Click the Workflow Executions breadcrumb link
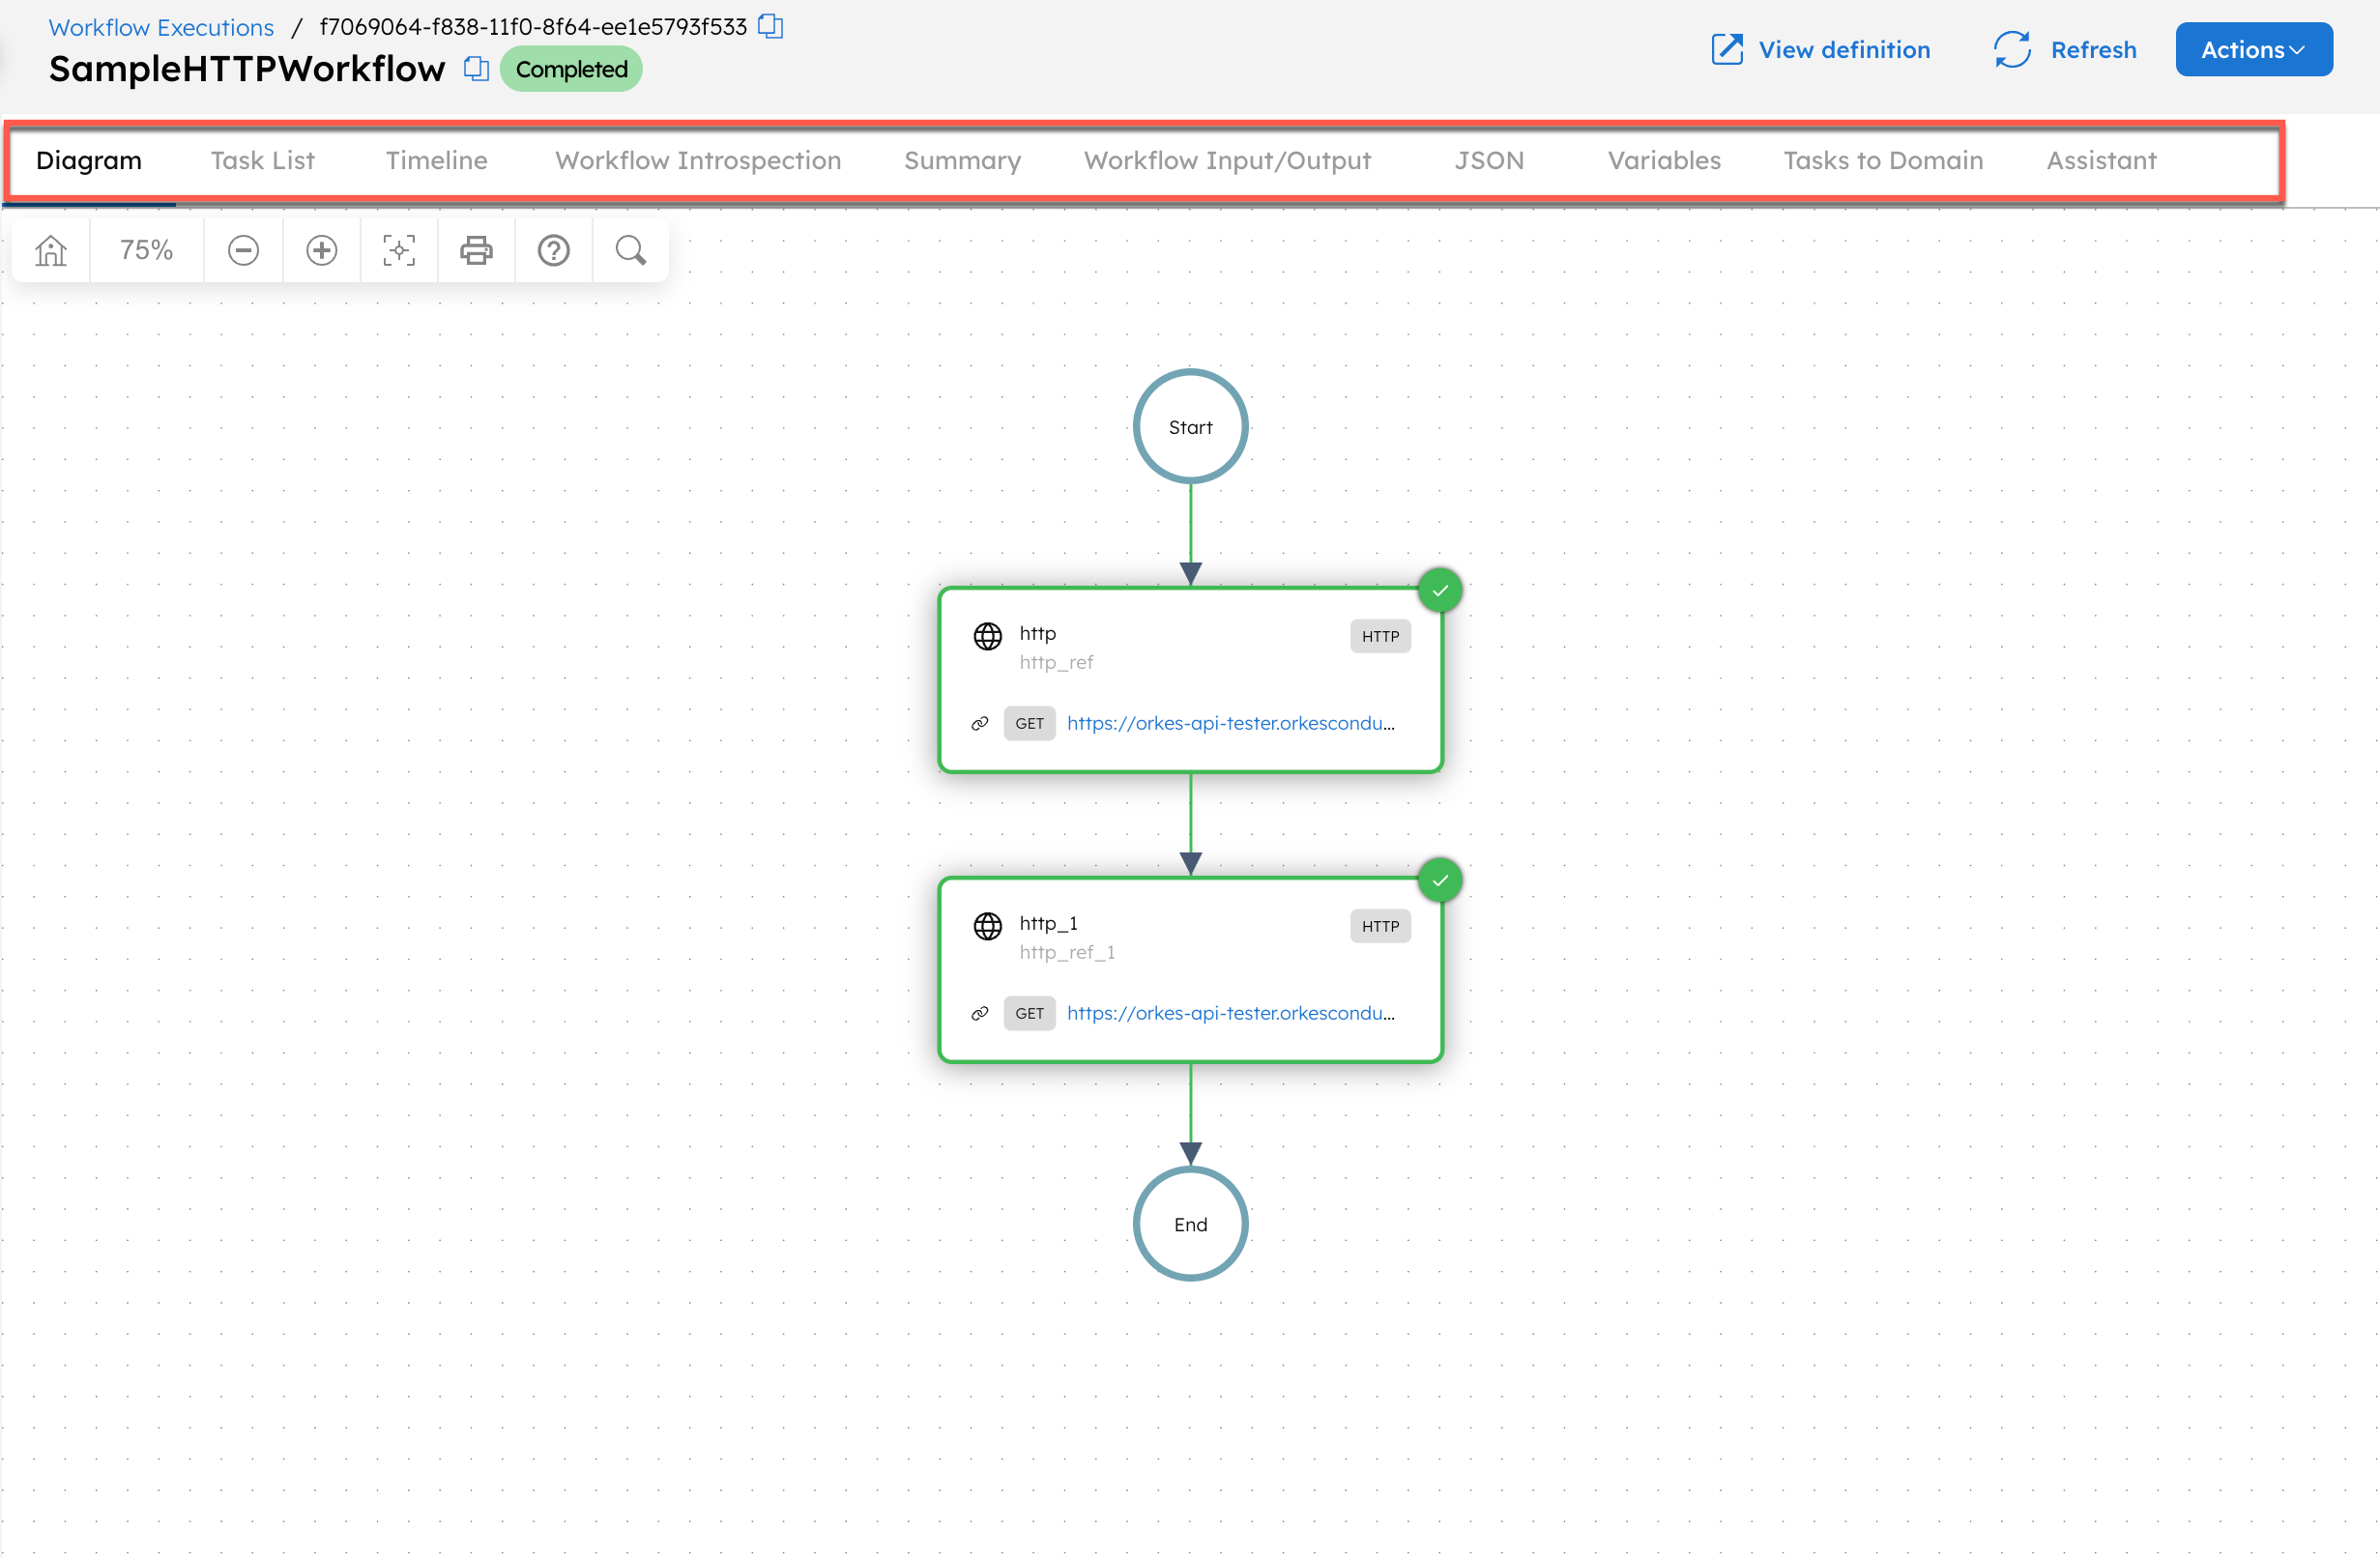 160,27
